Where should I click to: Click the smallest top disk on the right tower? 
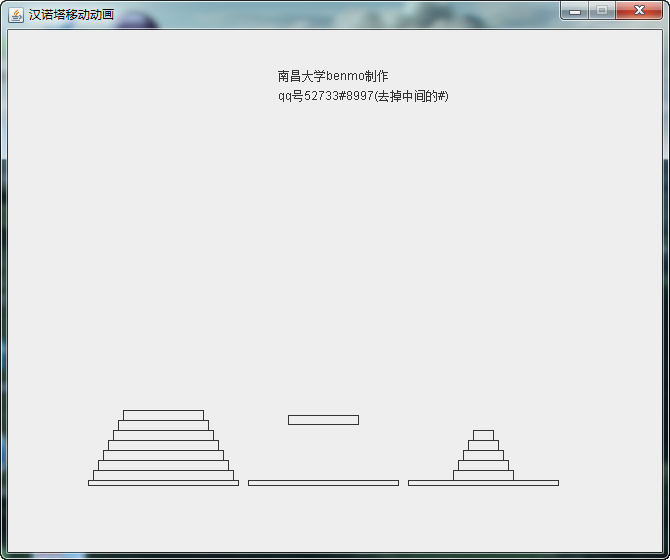(x=483, y=435)
